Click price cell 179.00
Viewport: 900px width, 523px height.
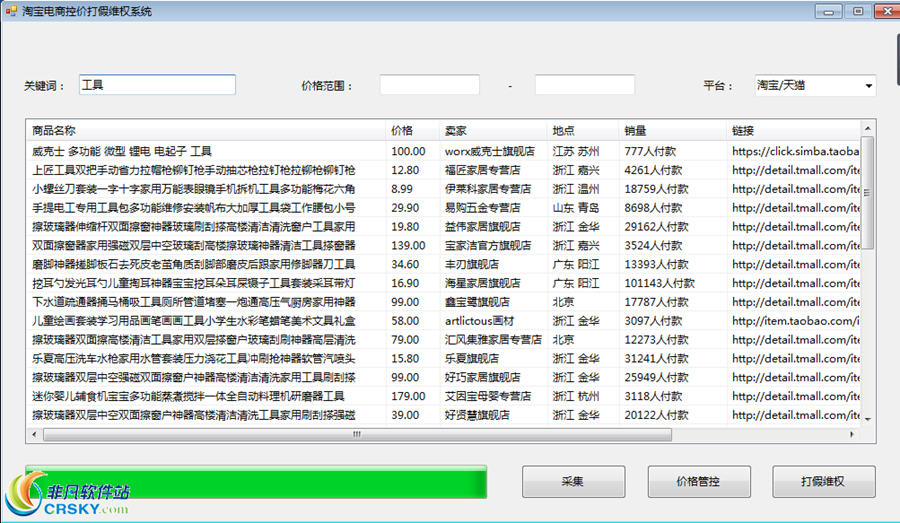[x=408, y=397]
